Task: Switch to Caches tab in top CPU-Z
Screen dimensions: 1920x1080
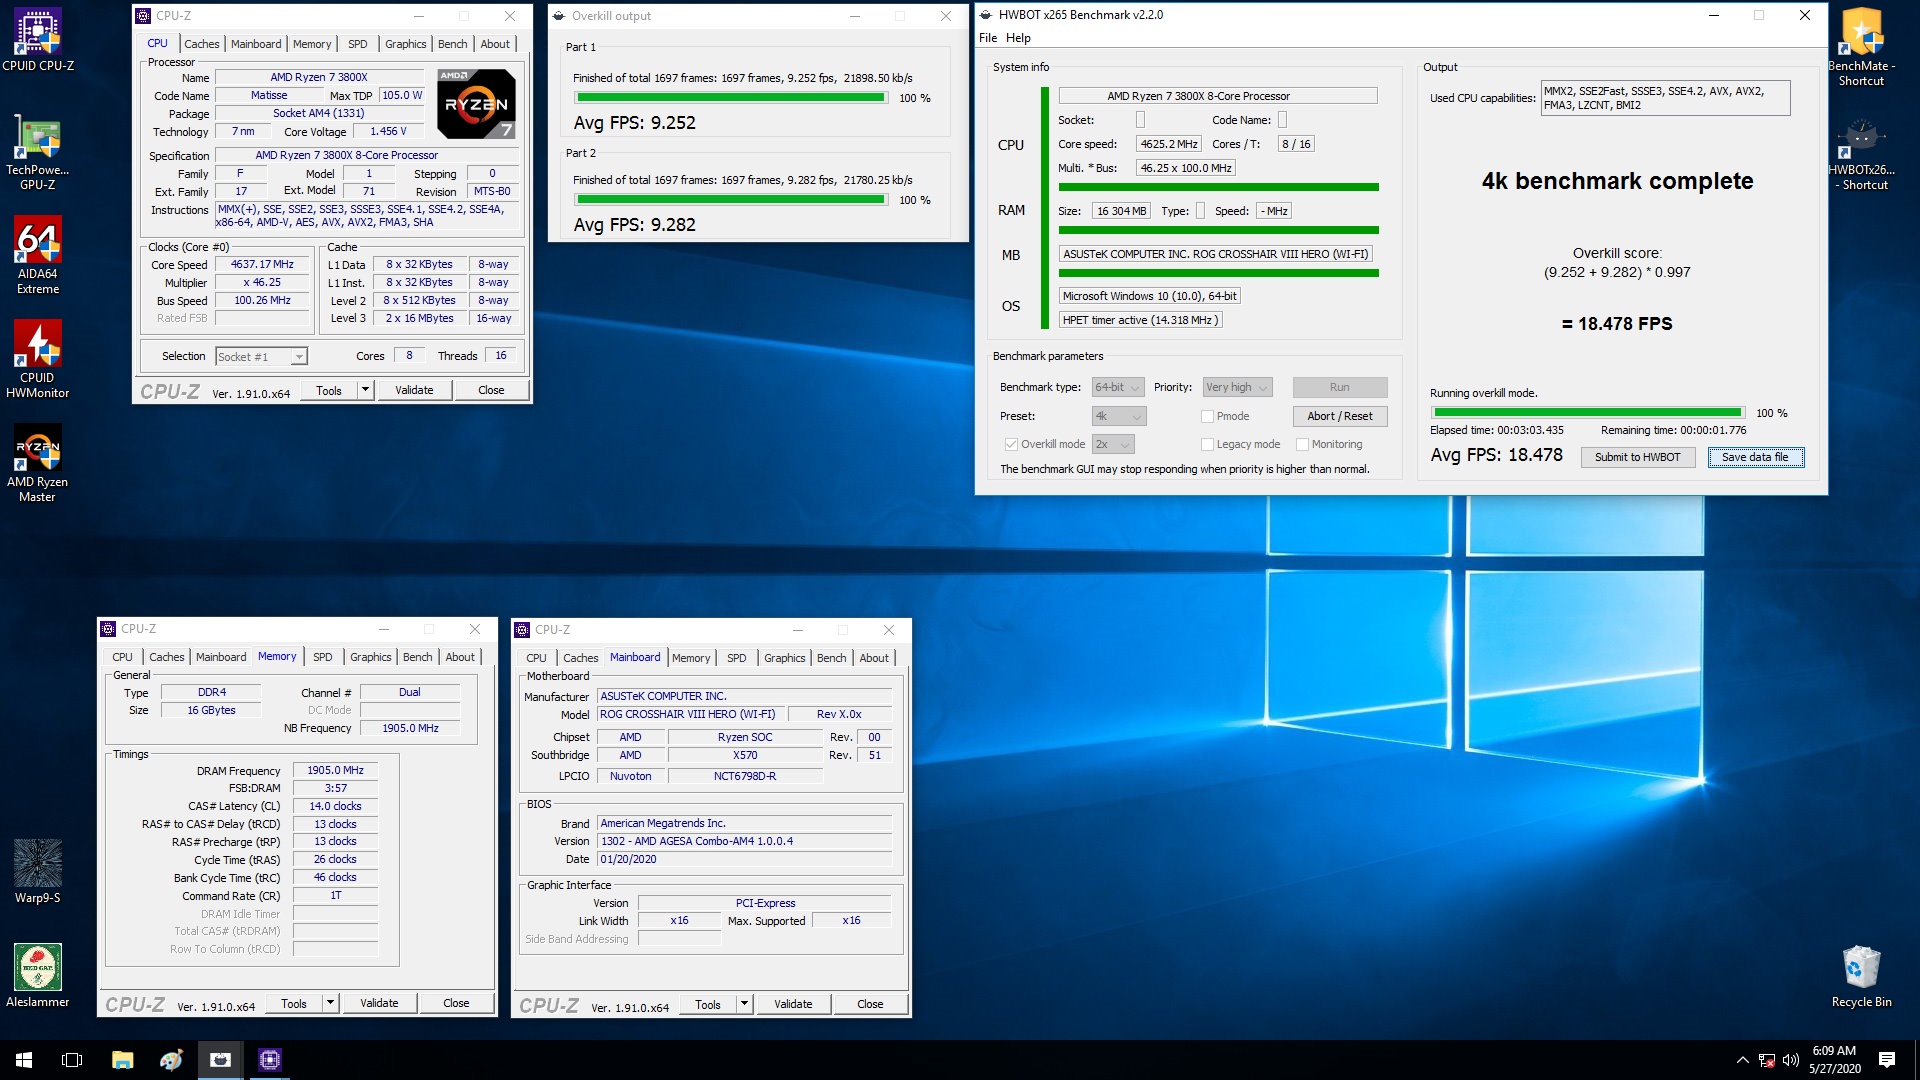Action: coord(201,44)
